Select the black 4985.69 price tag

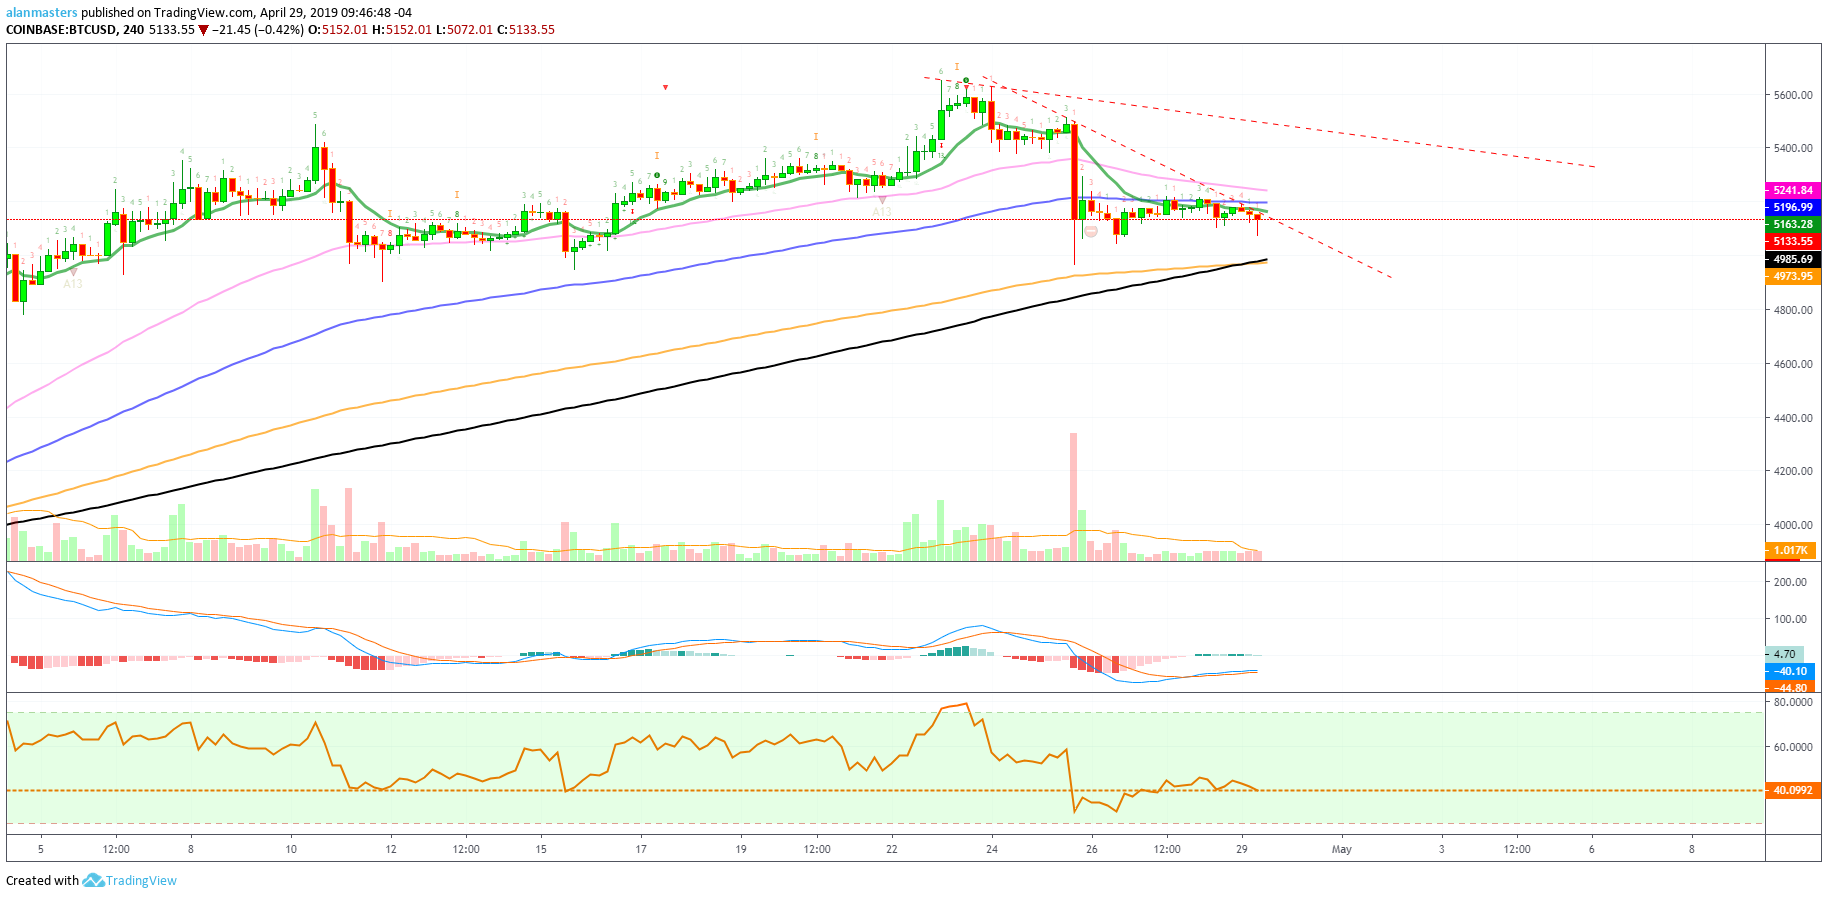coord(1792,259)
